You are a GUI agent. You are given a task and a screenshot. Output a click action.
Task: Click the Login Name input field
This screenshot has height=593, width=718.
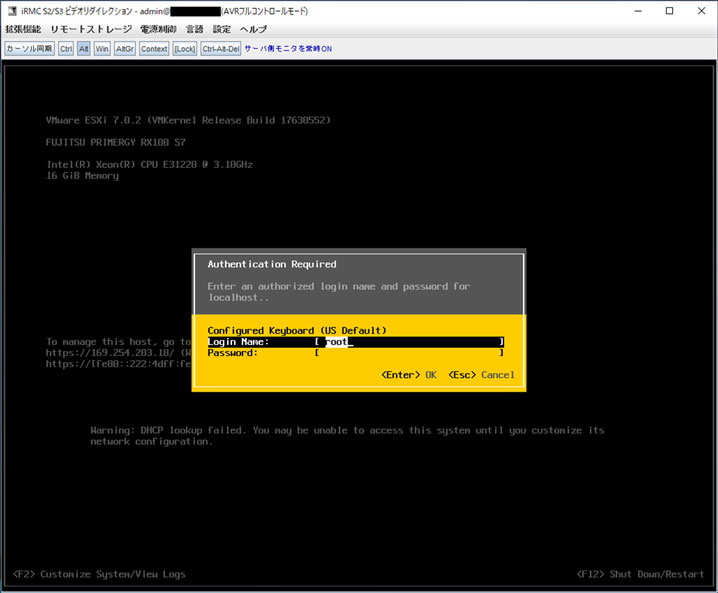[409, 342]
